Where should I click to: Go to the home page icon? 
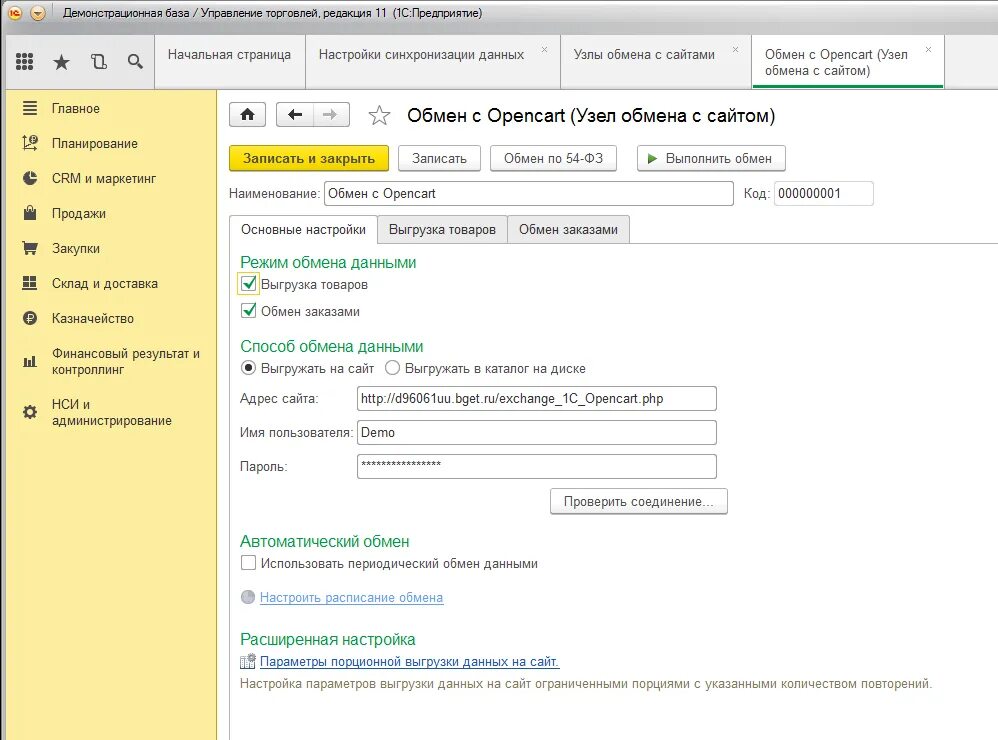point(248,115)
